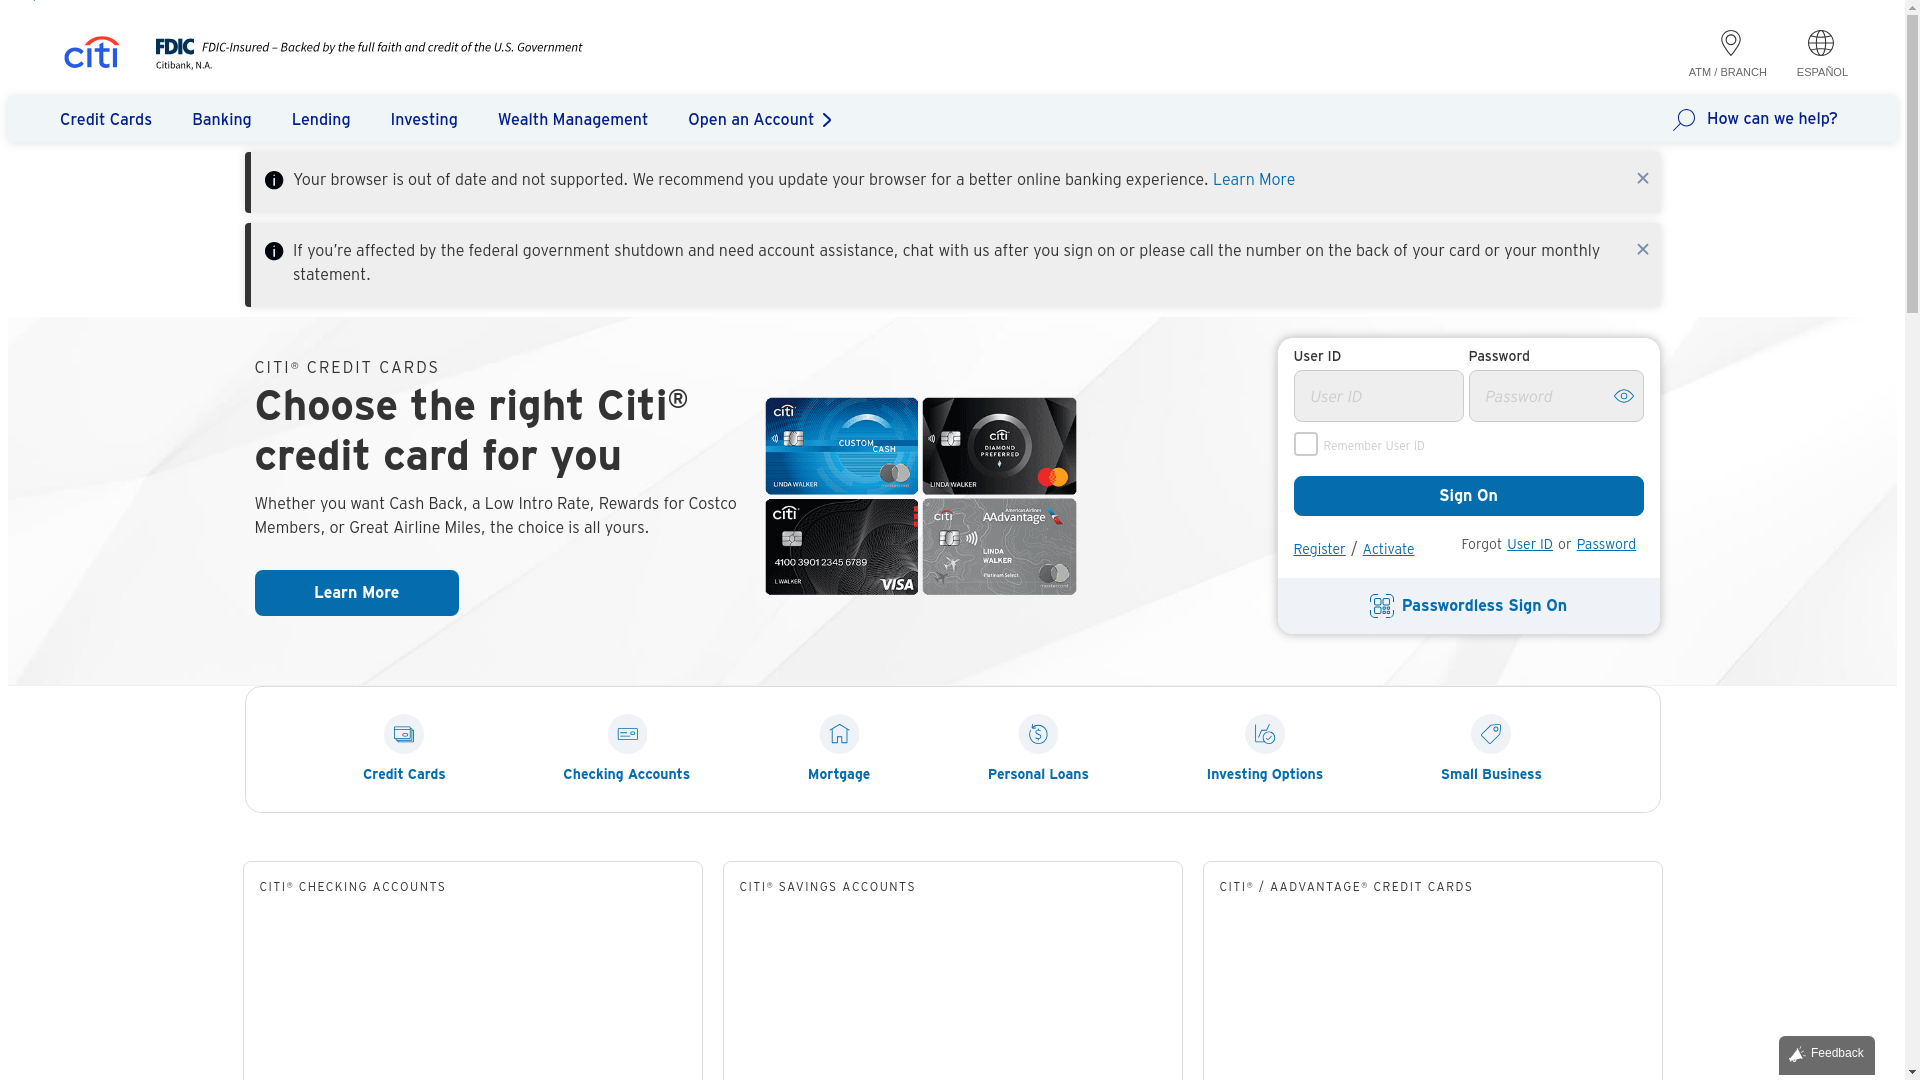Open Feedback widget
1920x1080 pixels.
click(1826, 1054)
